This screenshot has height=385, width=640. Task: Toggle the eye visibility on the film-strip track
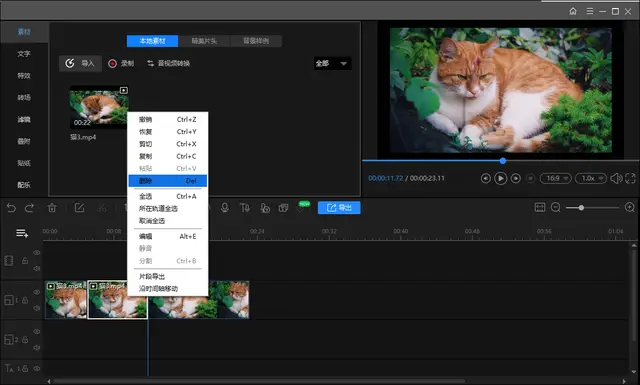37,253
